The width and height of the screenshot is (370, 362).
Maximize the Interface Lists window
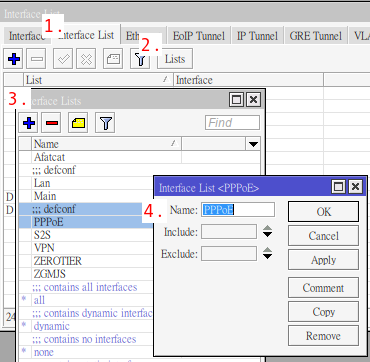coord(237,100)
